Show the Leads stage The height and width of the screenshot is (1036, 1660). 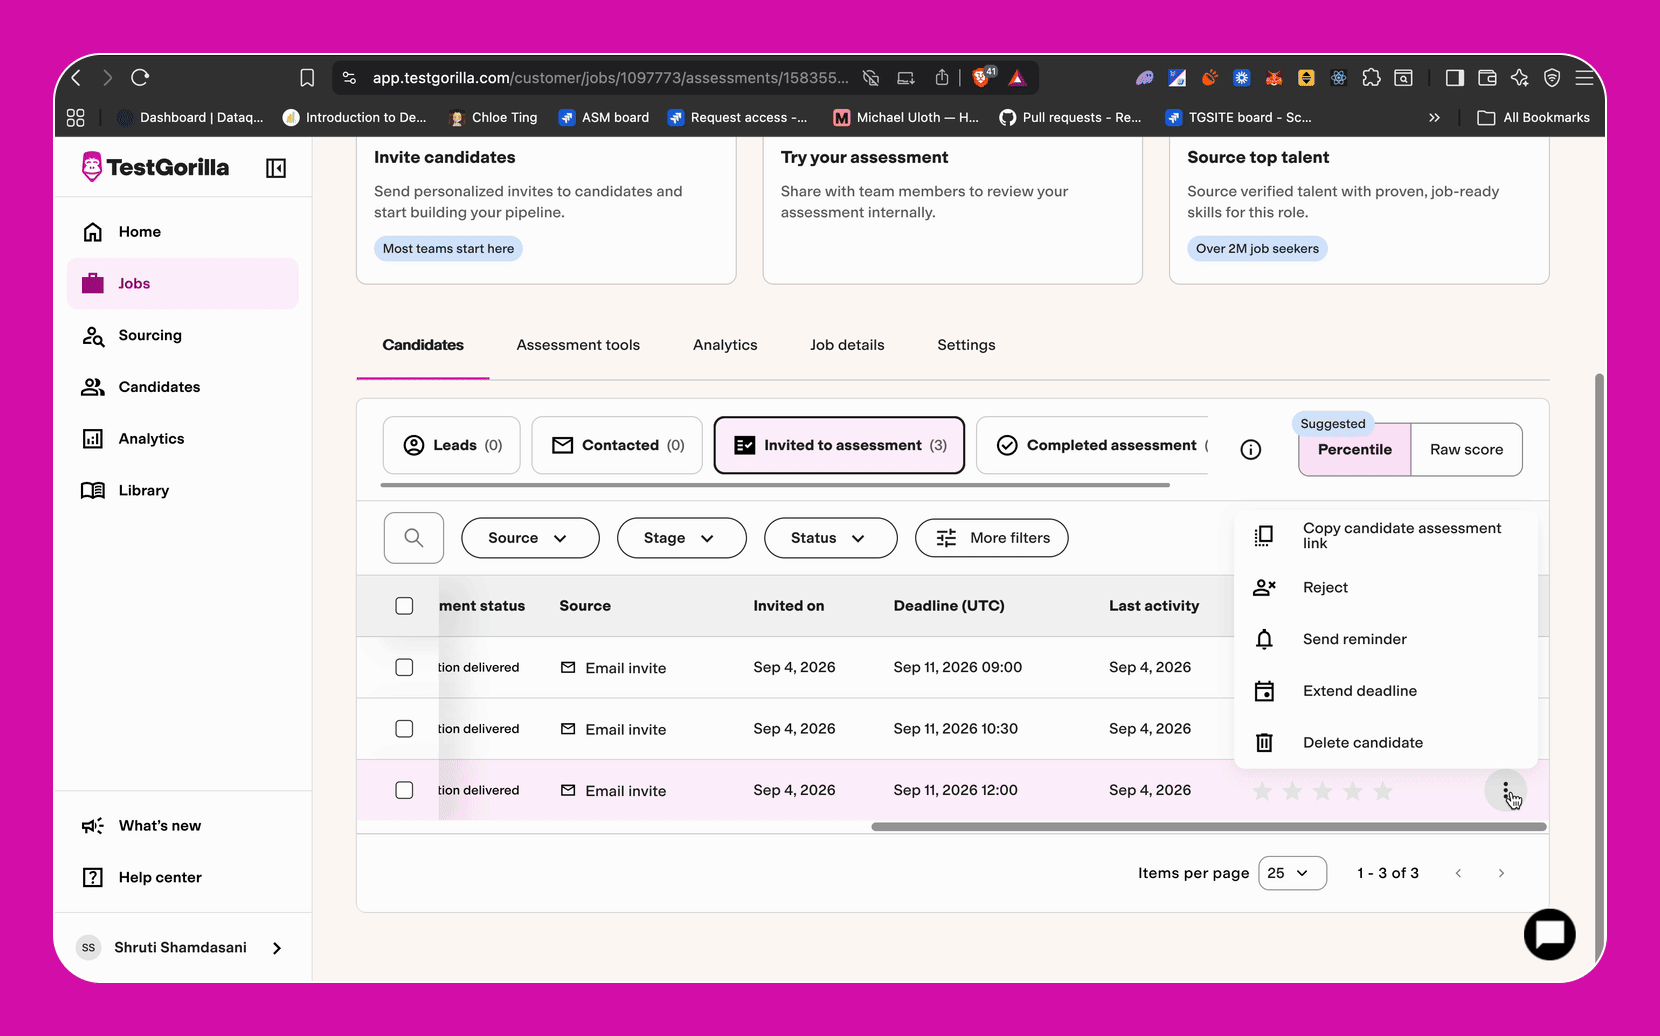pos(452,445)
